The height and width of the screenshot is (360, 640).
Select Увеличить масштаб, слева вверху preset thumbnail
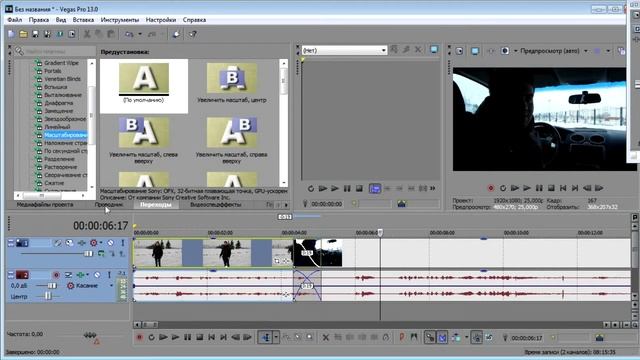143,133
